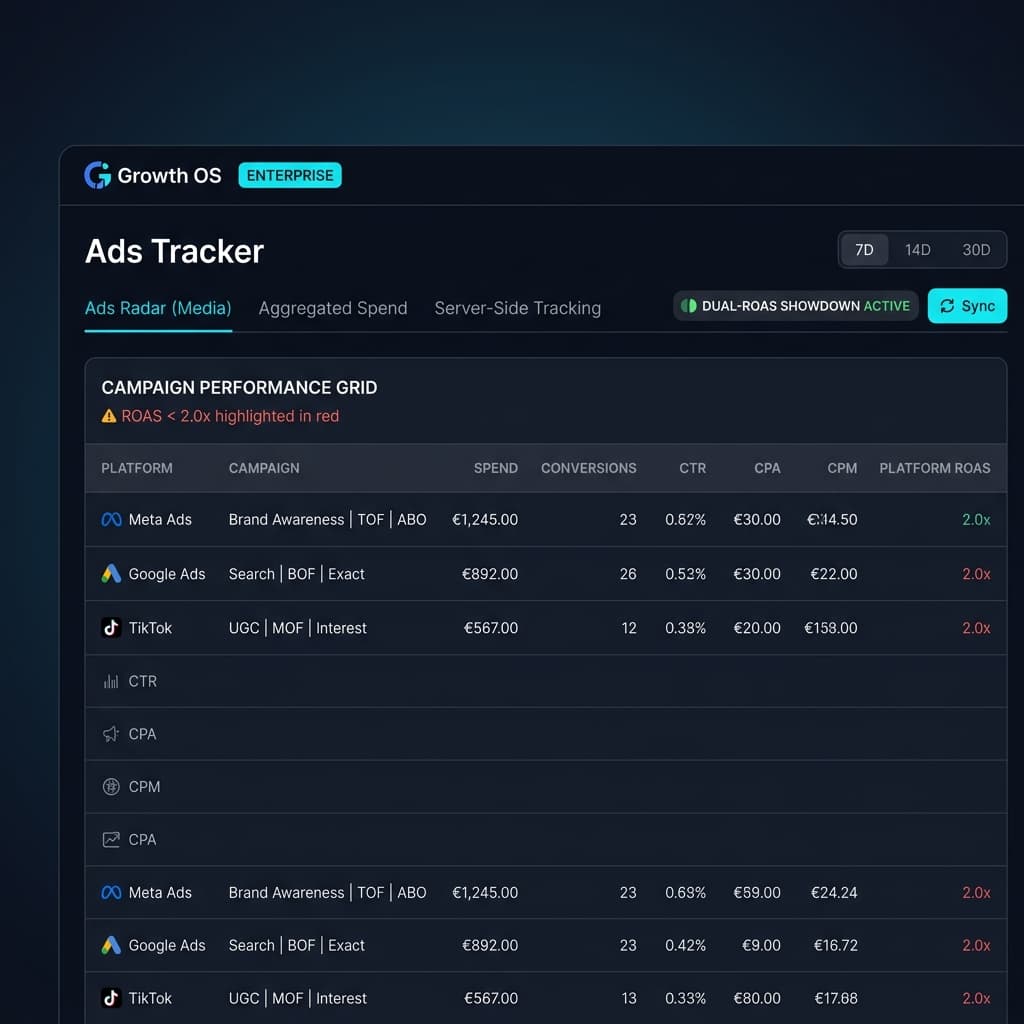The height and width of the screenshot is (1024, 1024).
Task: Click the Growth OS logo icon
Action: tap(97, 175)
